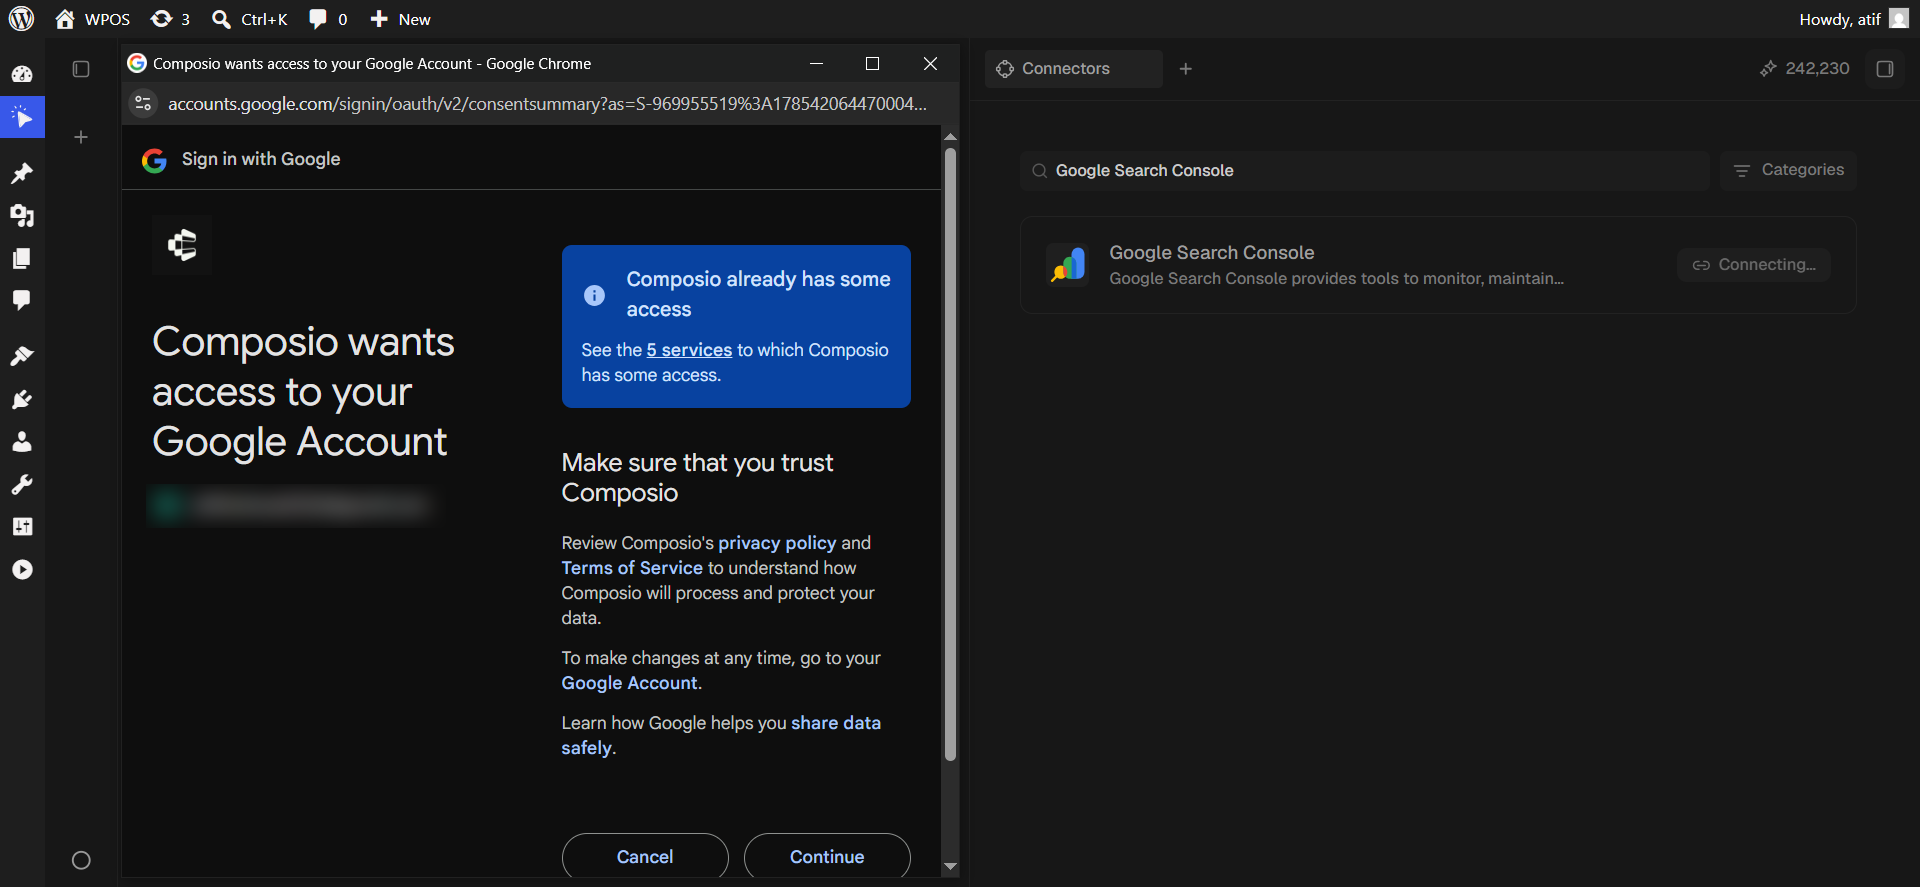
Task: Click the blurred account email chip
Action: (290, 506)
